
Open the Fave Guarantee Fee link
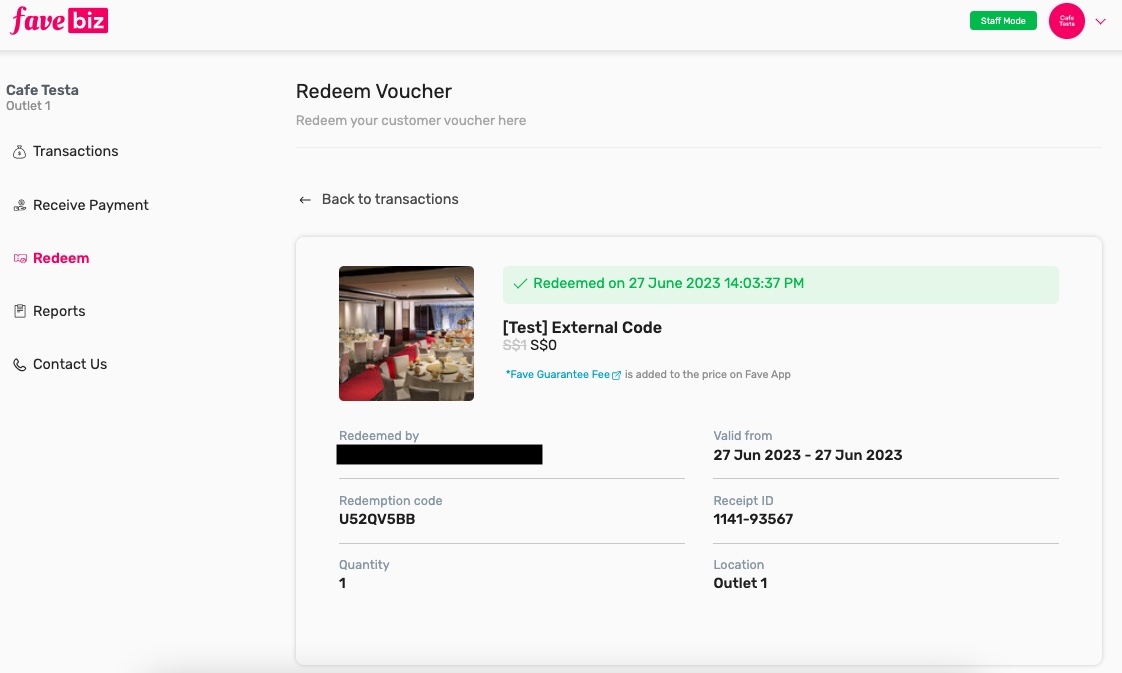(x=560, y=375)
